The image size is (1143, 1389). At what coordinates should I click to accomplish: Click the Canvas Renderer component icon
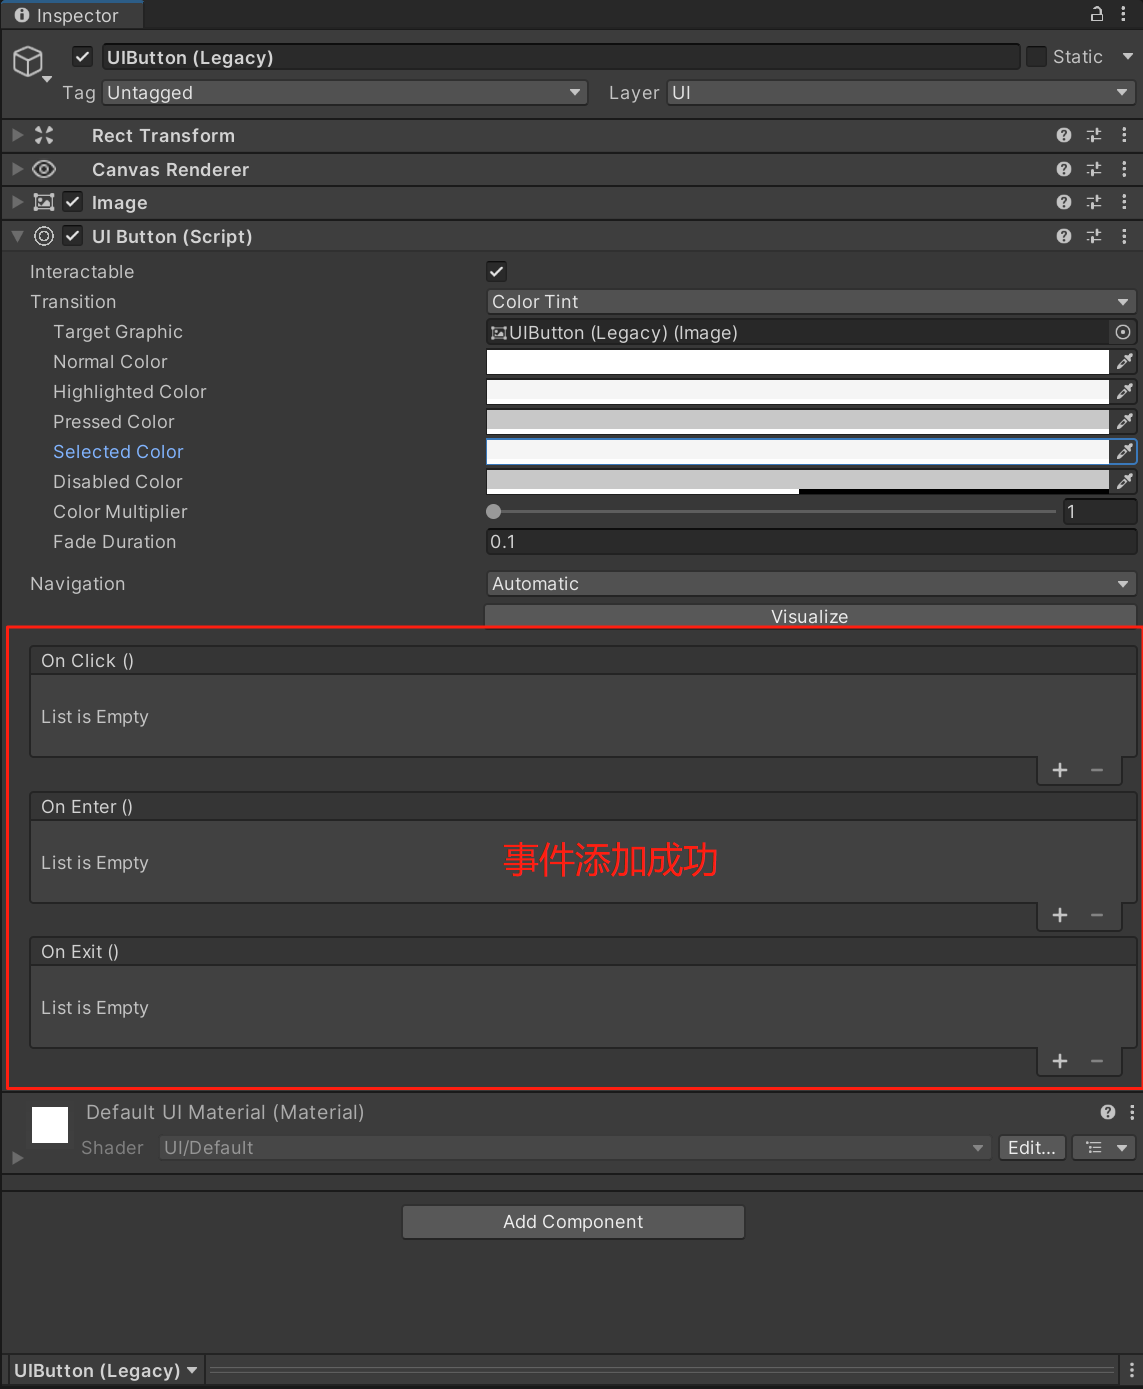pos(44,169)
